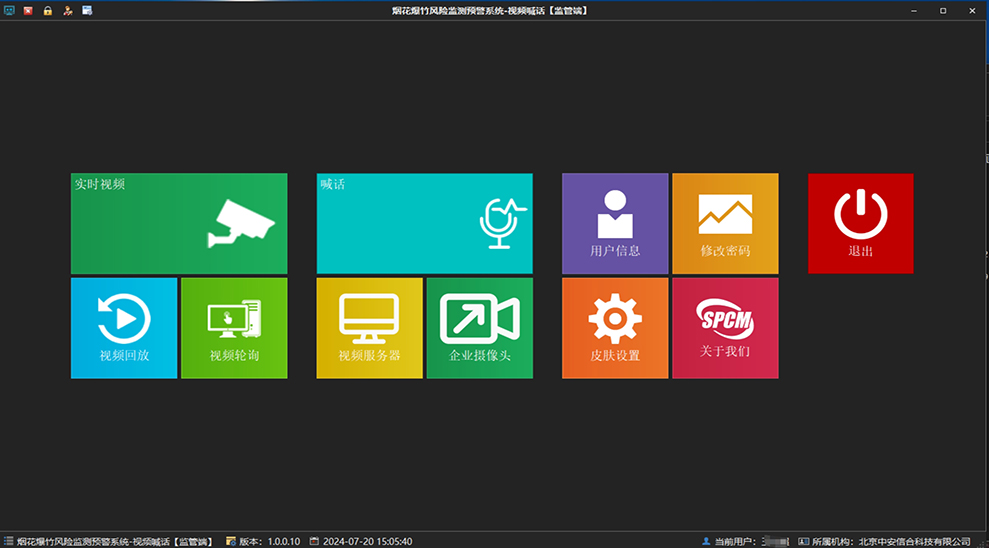This screenshot has height=548, width=989.
Task: Click the 当前用户 current user label in status bar
Action: [x=734, y=541]
